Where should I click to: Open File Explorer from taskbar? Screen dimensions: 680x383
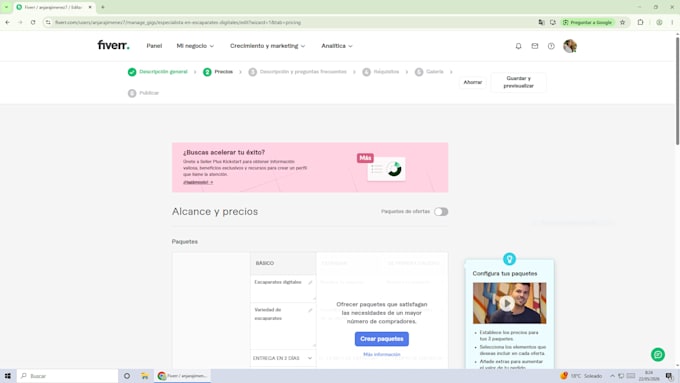pyautogui.click(x=145, y=376)
